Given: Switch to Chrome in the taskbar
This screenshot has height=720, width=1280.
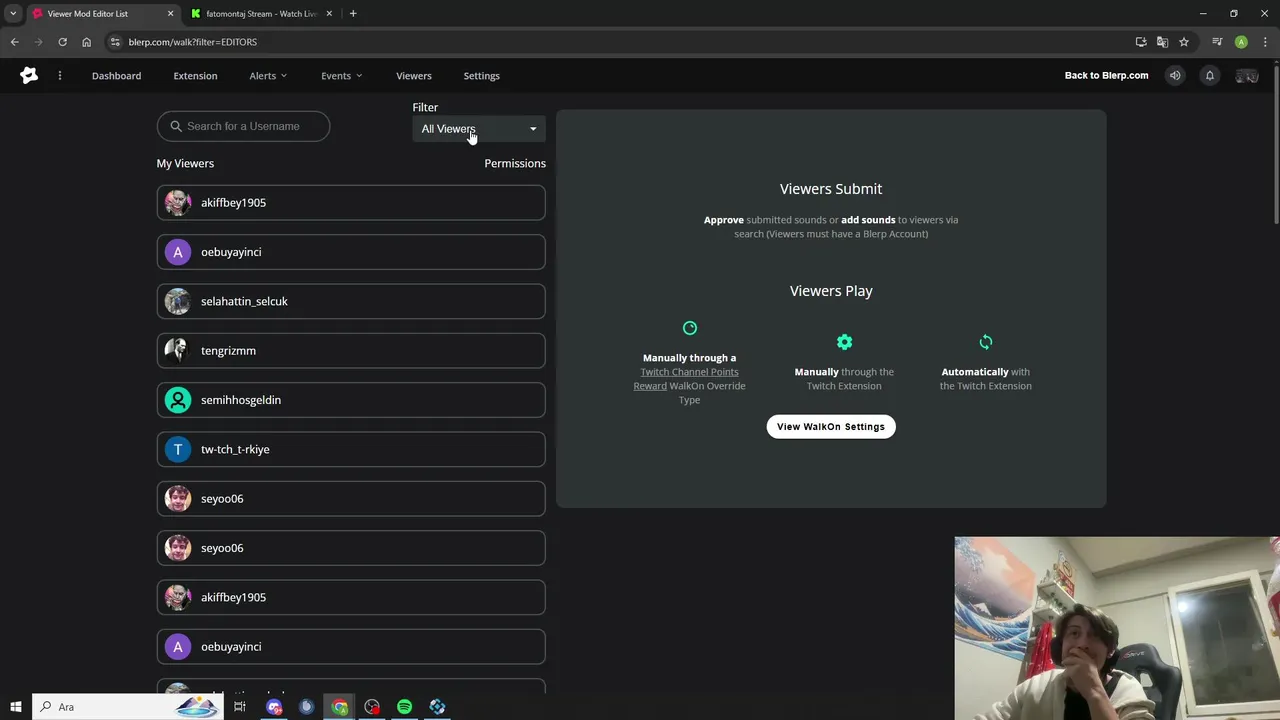Looking at the screenshot, I should point(340,707).
